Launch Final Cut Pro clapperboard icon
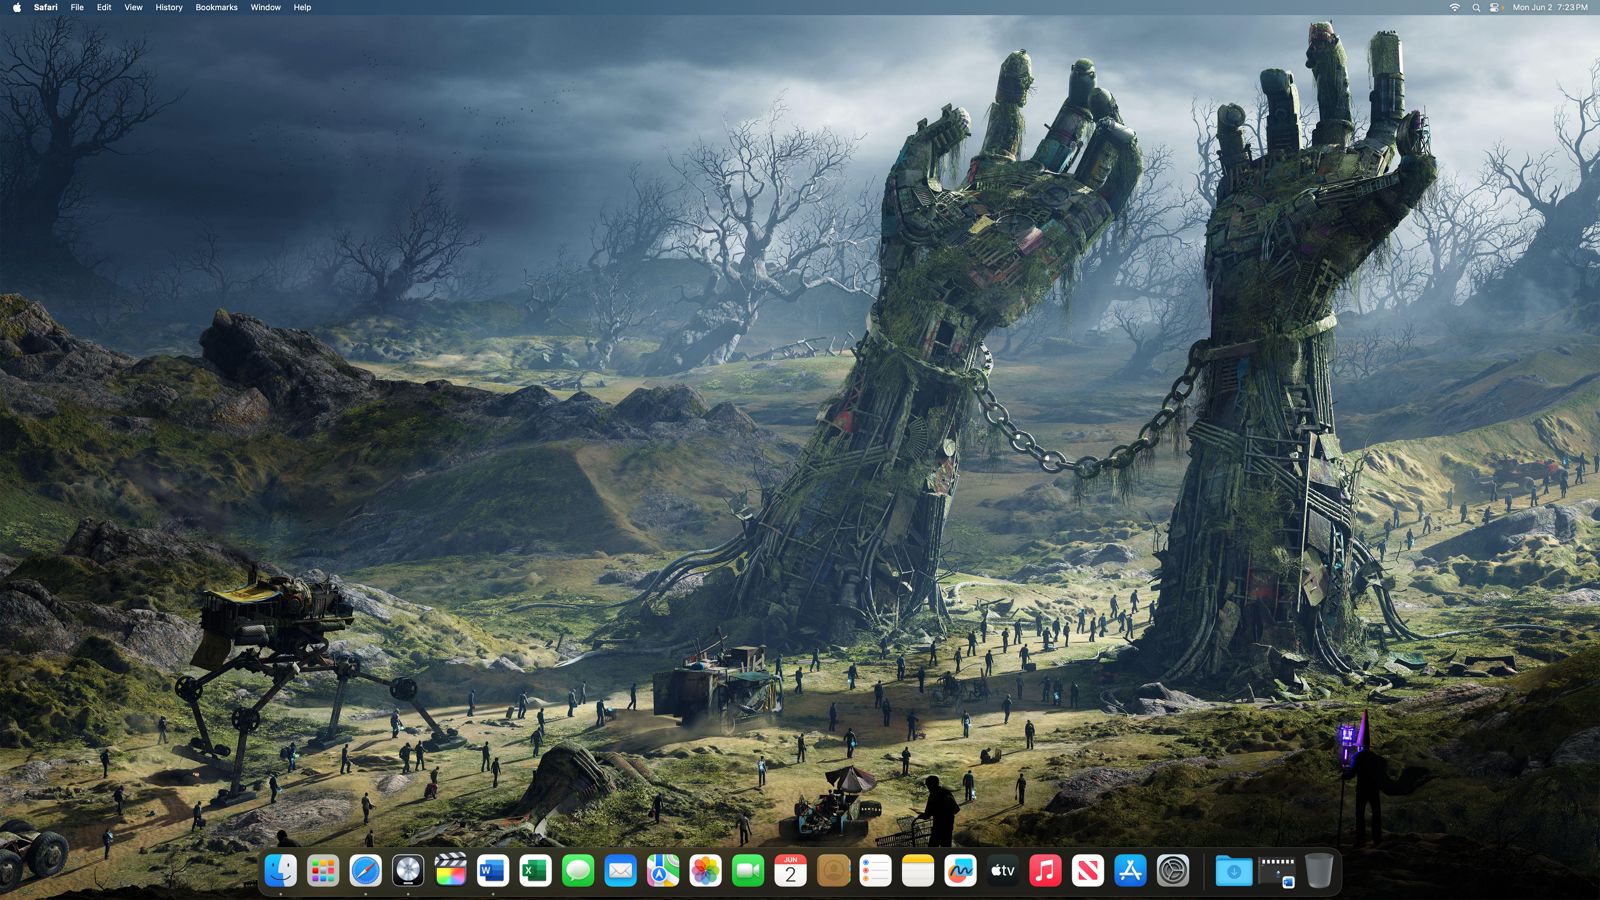 click(450, 871)
